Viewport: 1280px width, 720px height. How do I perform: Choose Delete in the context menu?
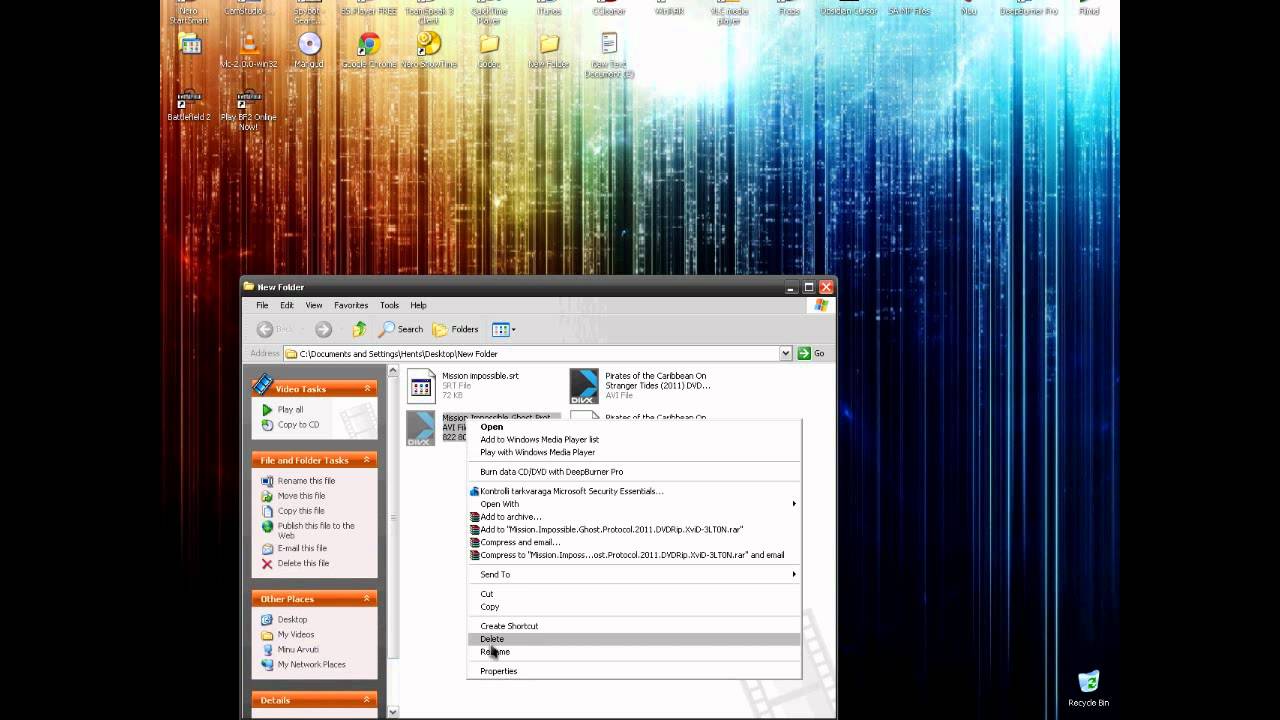[634, 639]
